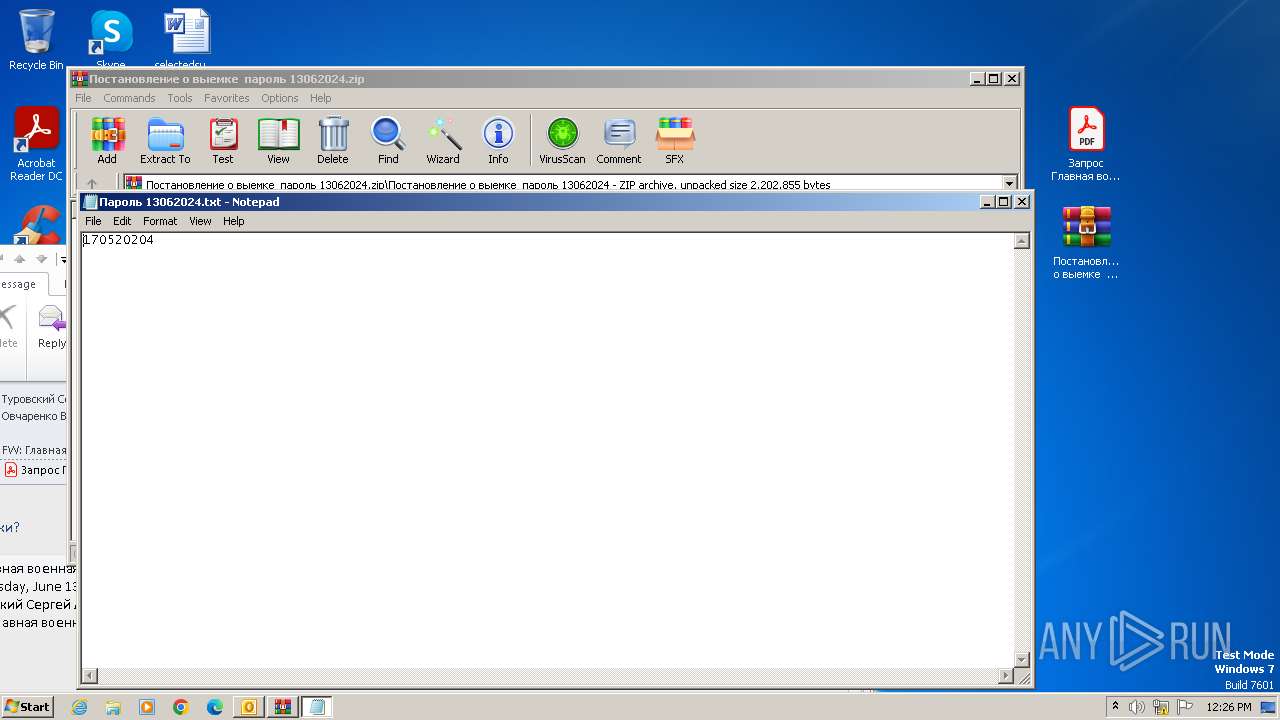Open Google Chrome from taskbar

(181, 707)
